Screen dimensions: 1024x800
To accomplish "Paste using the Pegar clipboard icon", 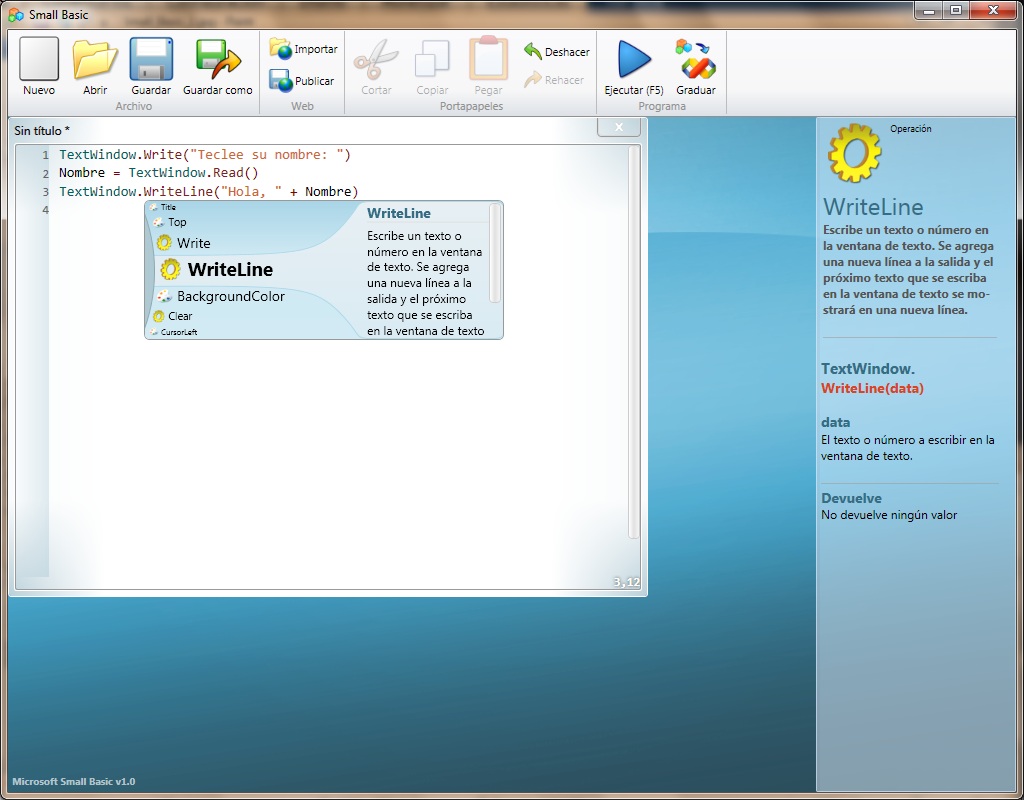I will point(488,58).
